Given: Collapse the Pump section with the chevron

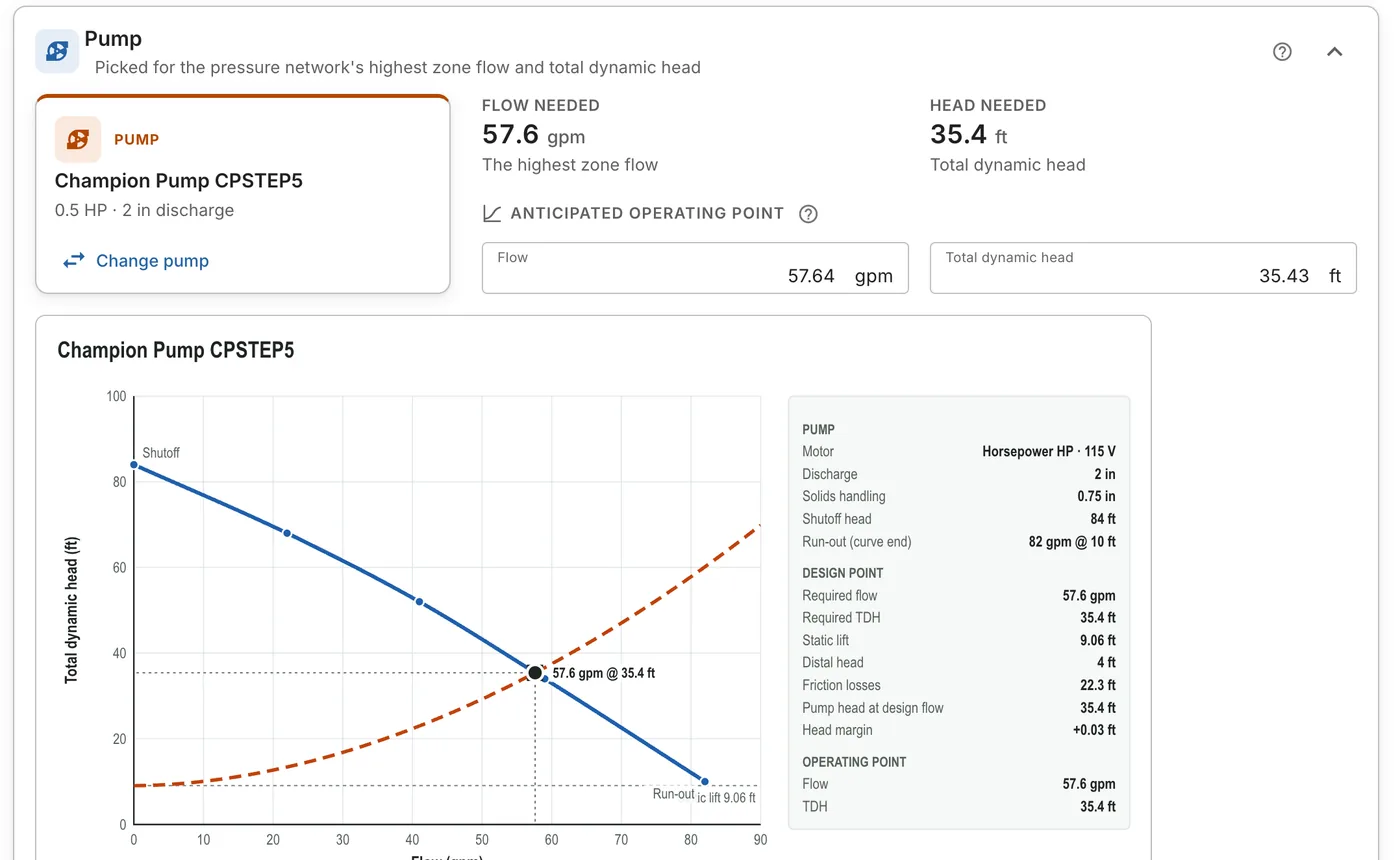Looking at the screenshot, I should click(x=1334, y=52).
